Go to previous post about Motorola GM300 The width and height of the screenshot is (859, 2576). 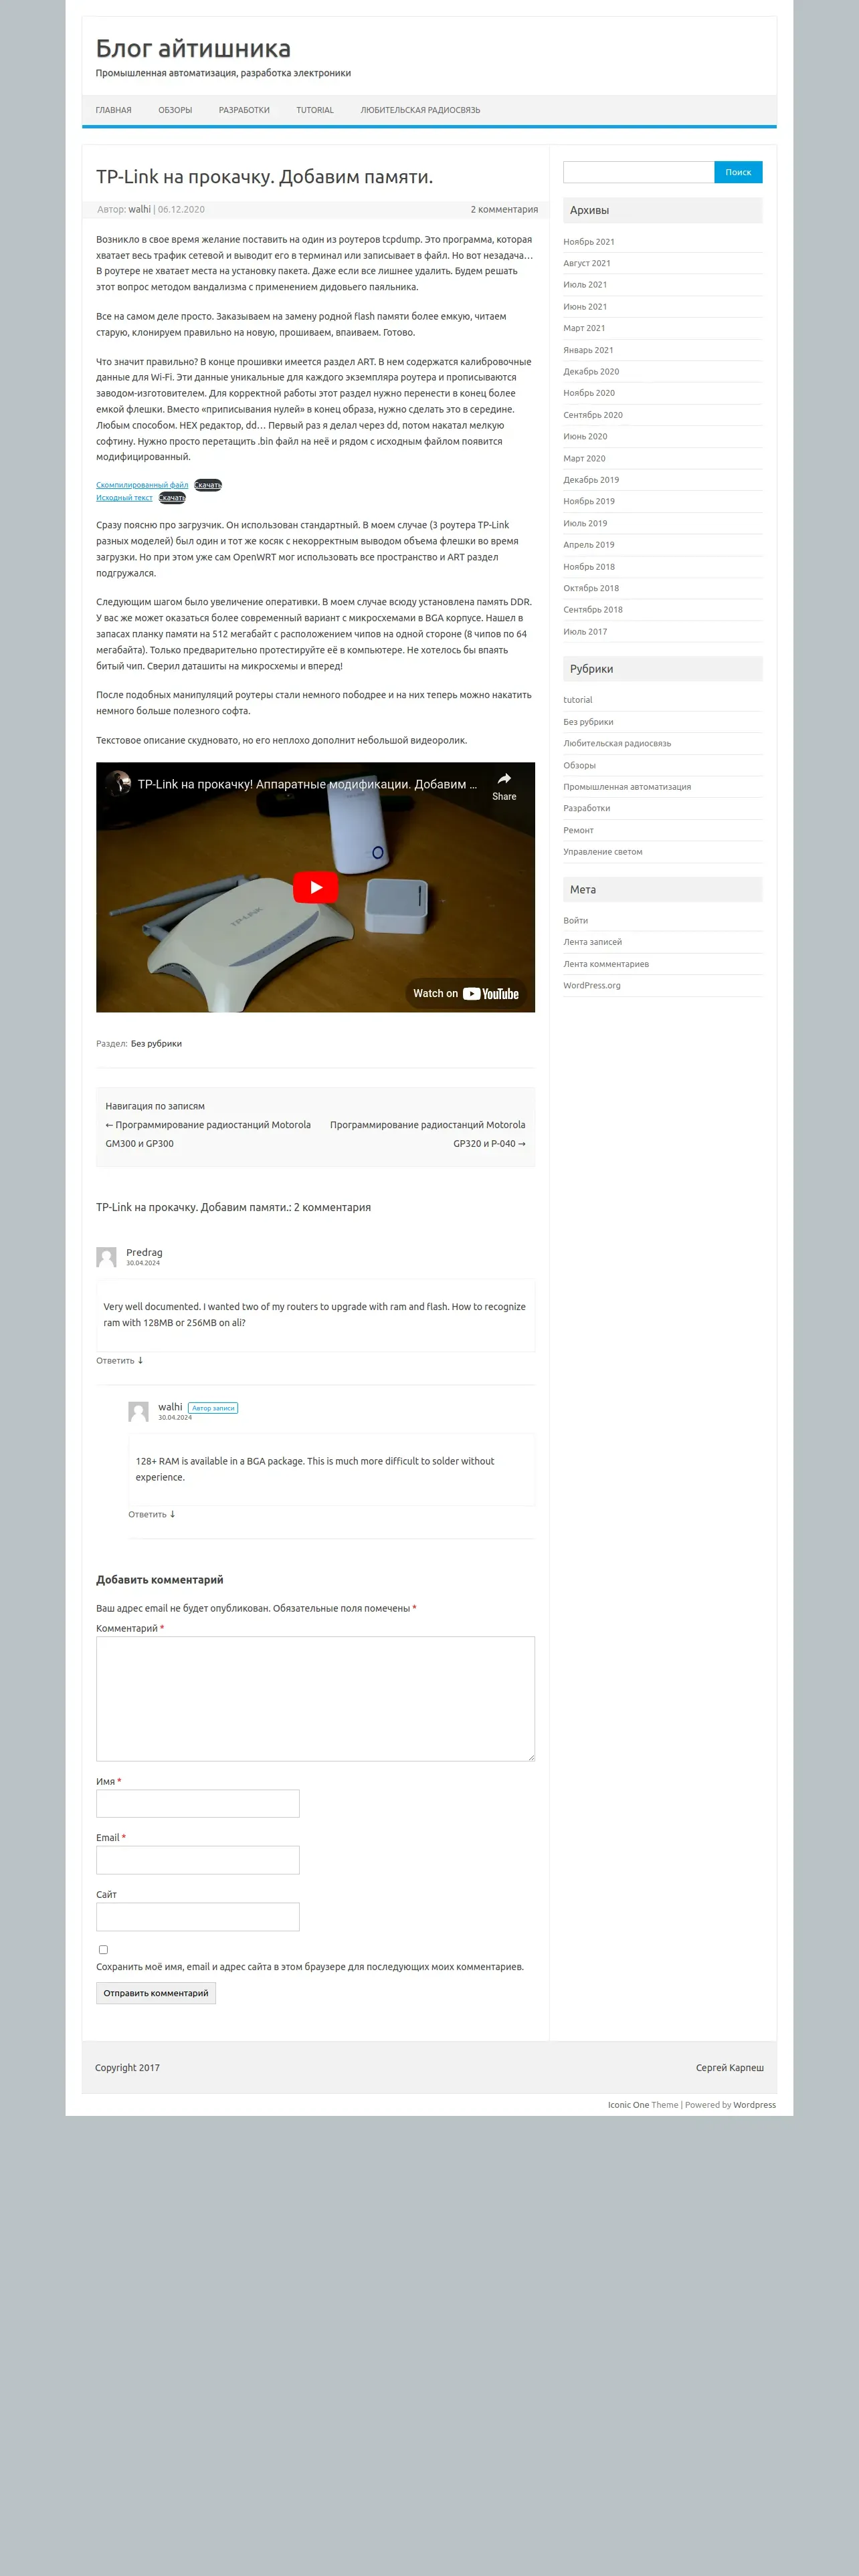point(208,1134)
